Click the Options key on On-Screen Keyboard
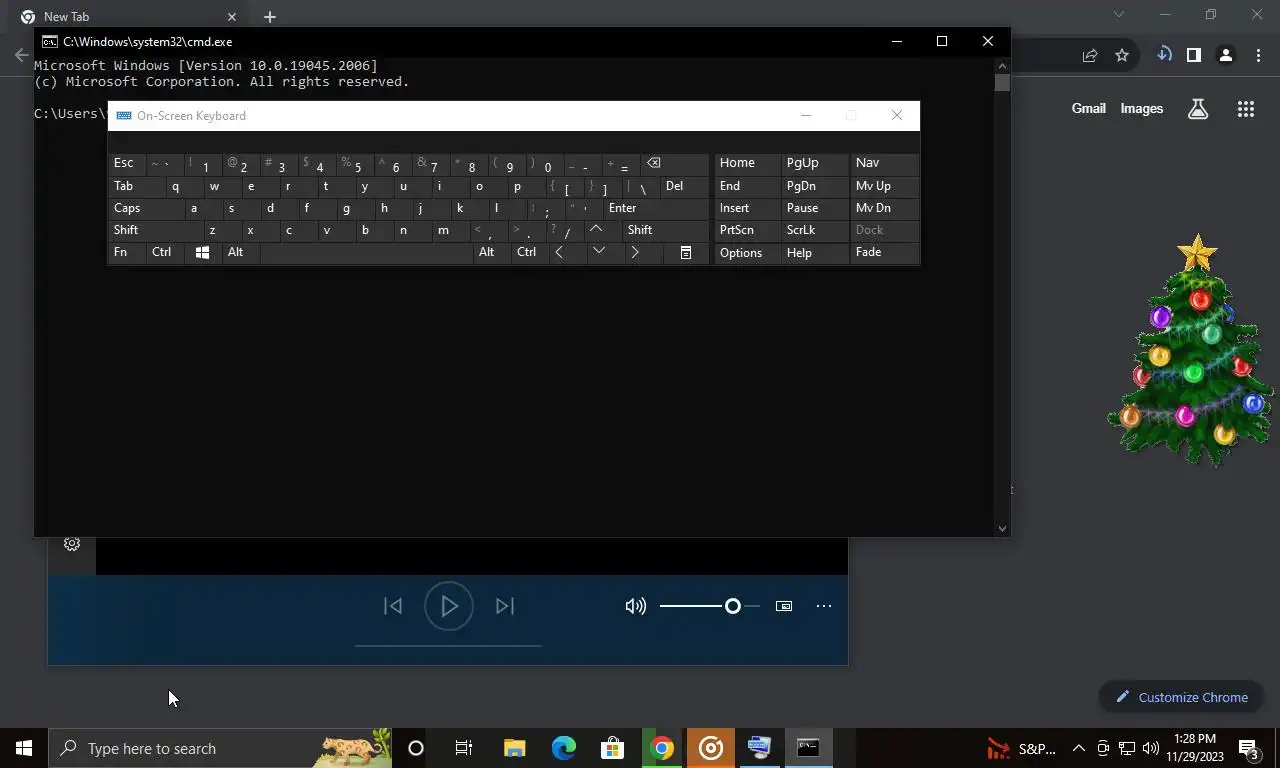1280x768 pixels. point(747,253)
